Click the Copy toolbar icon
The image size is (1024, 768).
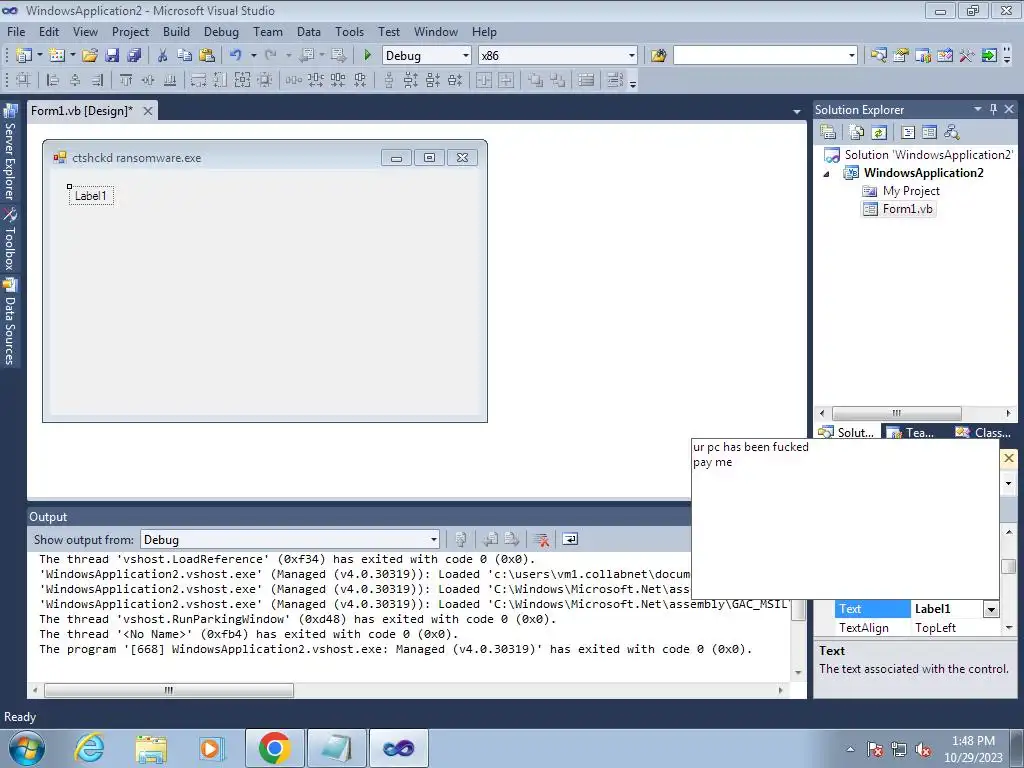185,56
